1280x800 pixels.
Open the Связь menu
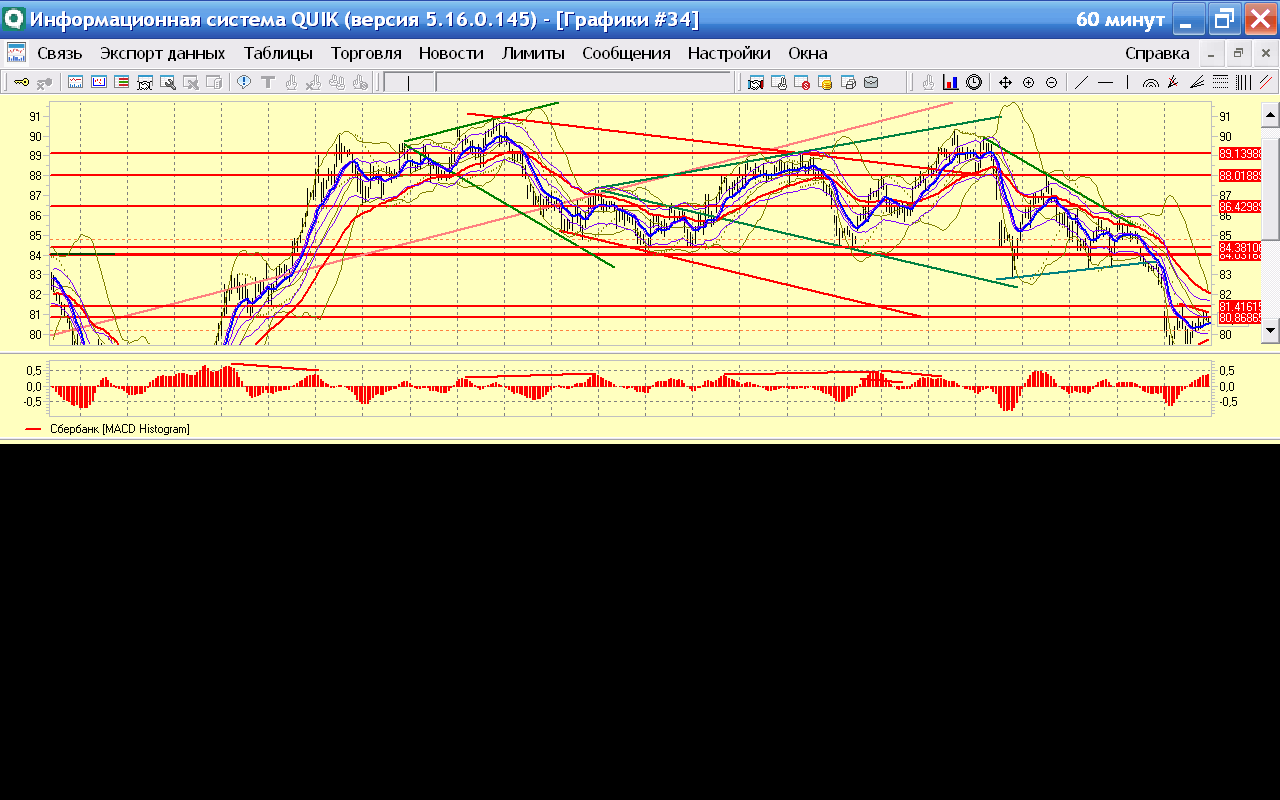[60, 53]
